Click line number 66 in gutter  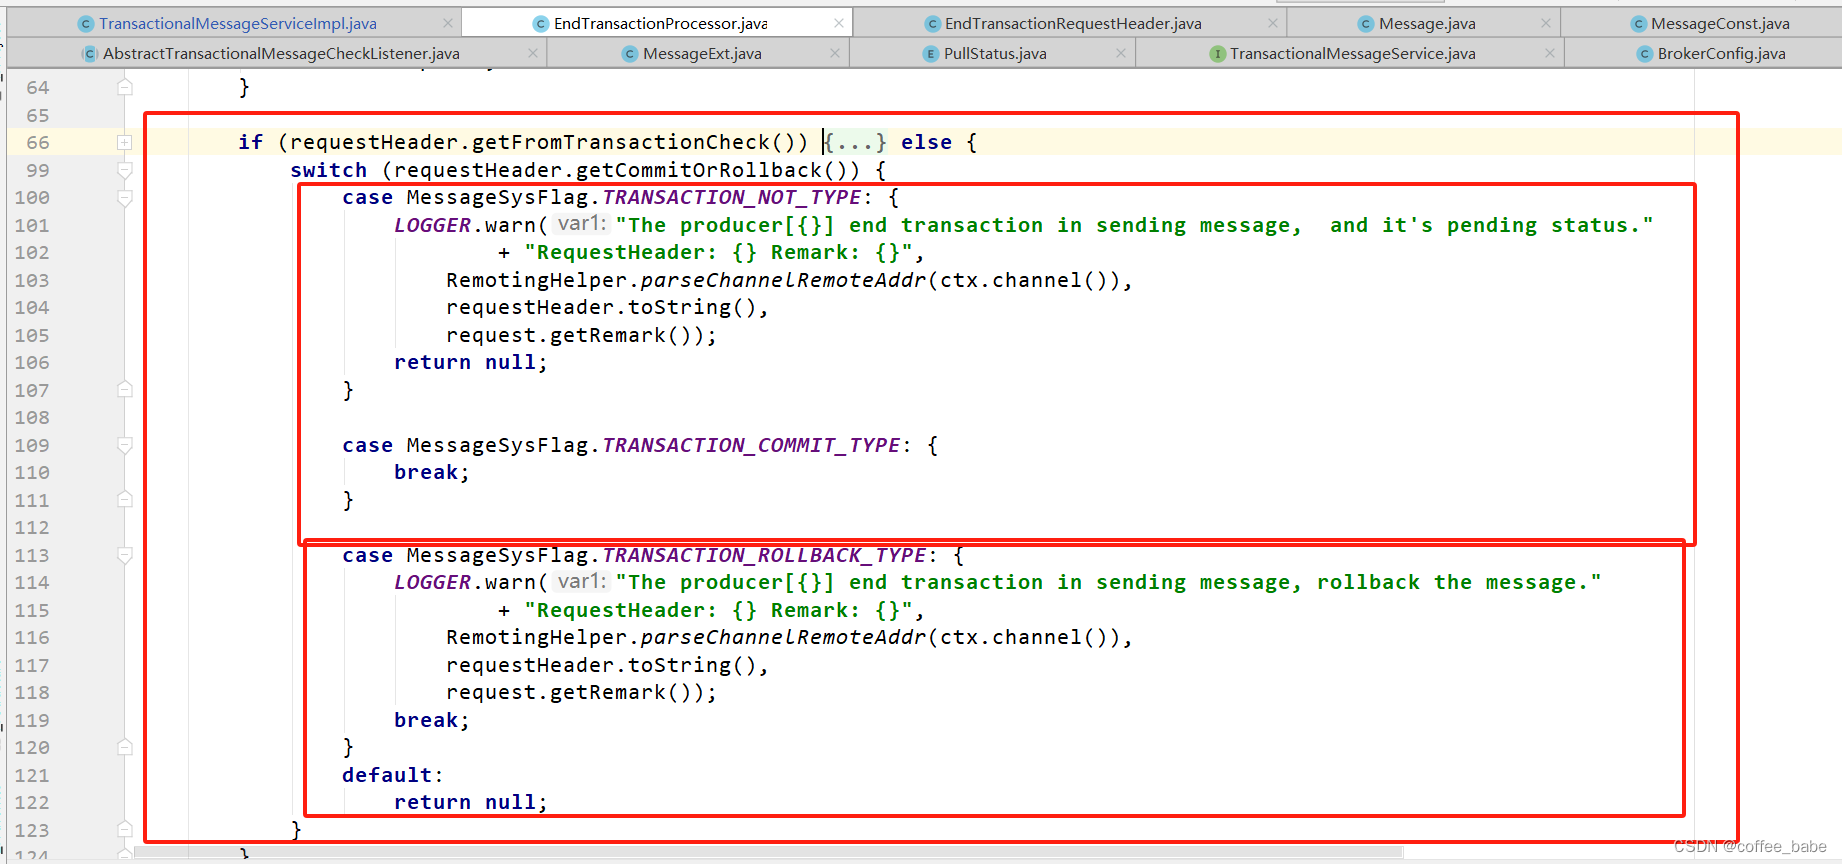[x=38, y=143]
